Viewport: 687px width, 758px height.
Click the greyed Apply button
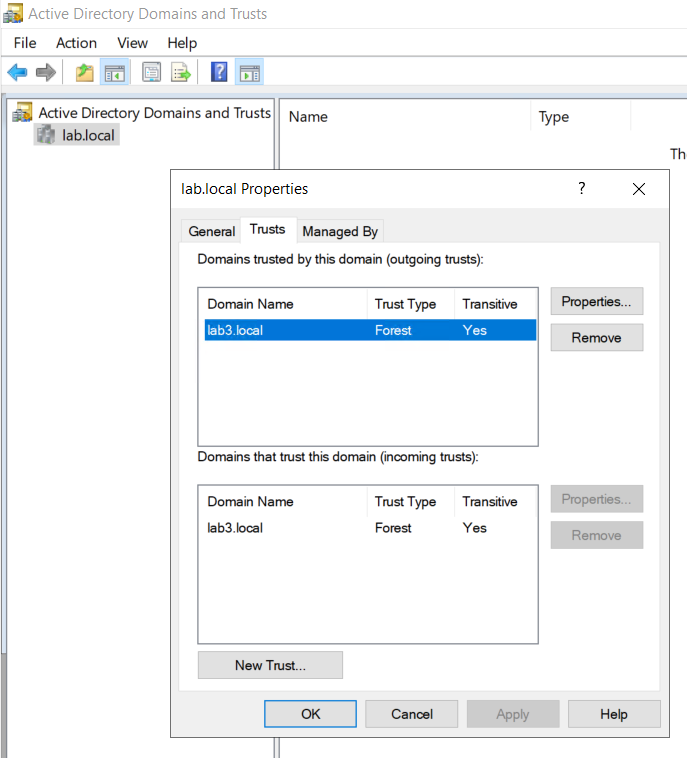tap(513, 714)
